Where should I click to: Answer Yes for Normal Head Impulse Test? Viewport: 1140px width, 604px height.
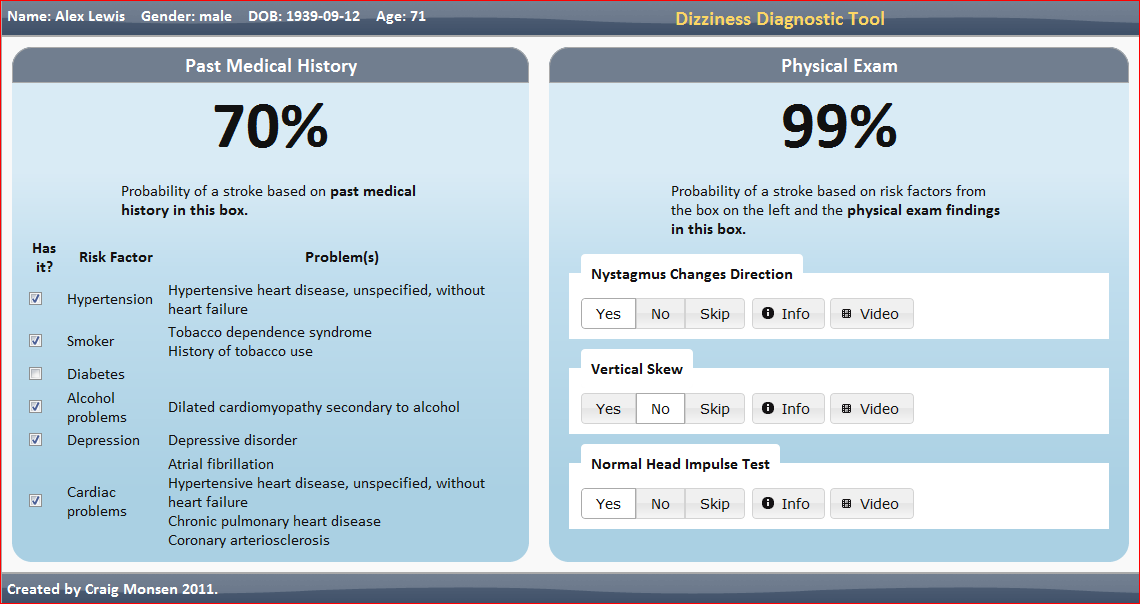(608, 503)
